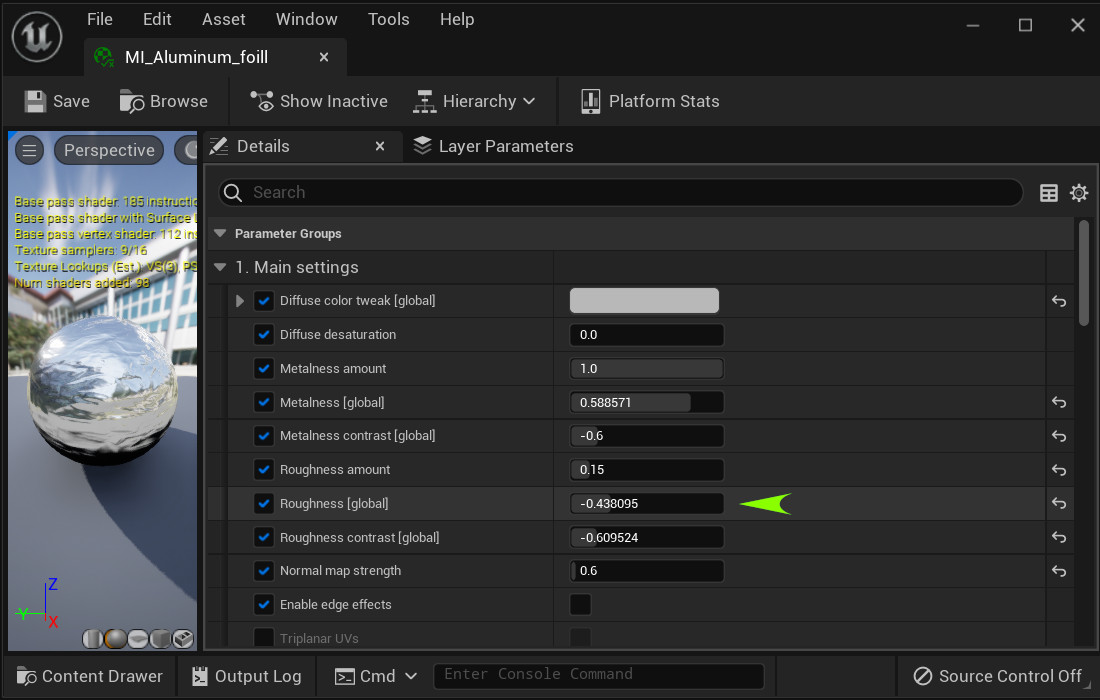Collapse the 1. Main settings group
Screen dimensions: 1100x700
pos(220,267)
